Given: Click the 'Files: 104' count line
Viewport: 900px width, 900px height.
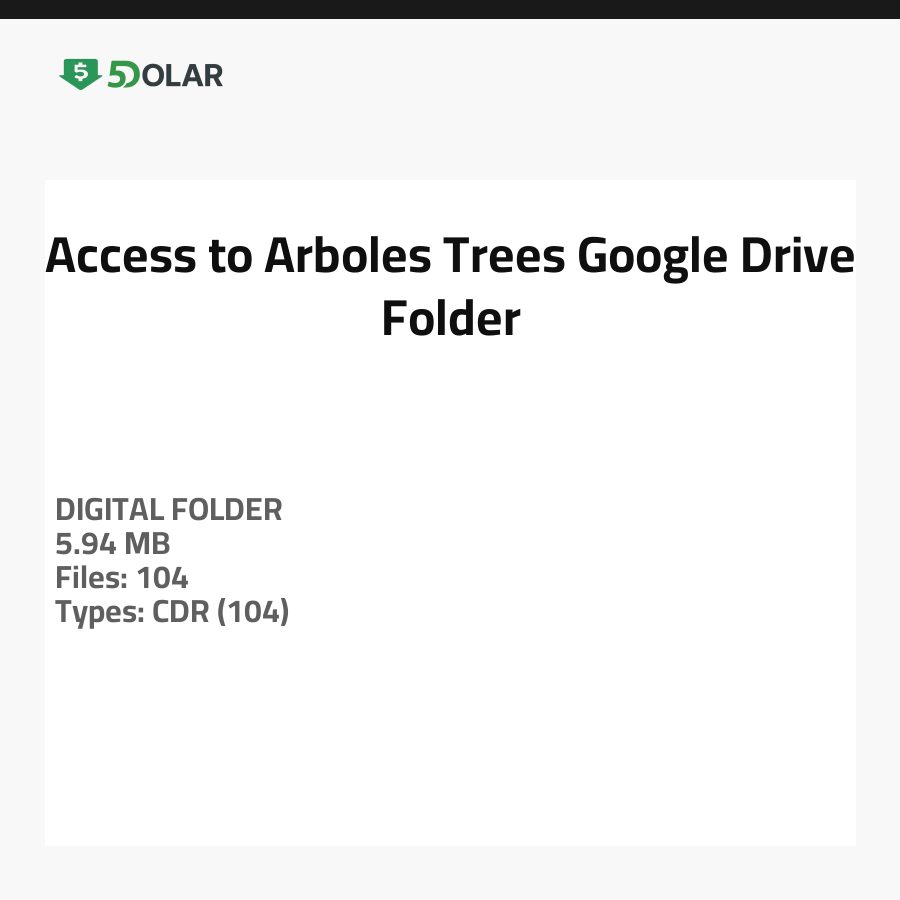Looking at the screenshot, I should [x=121, y=578].
